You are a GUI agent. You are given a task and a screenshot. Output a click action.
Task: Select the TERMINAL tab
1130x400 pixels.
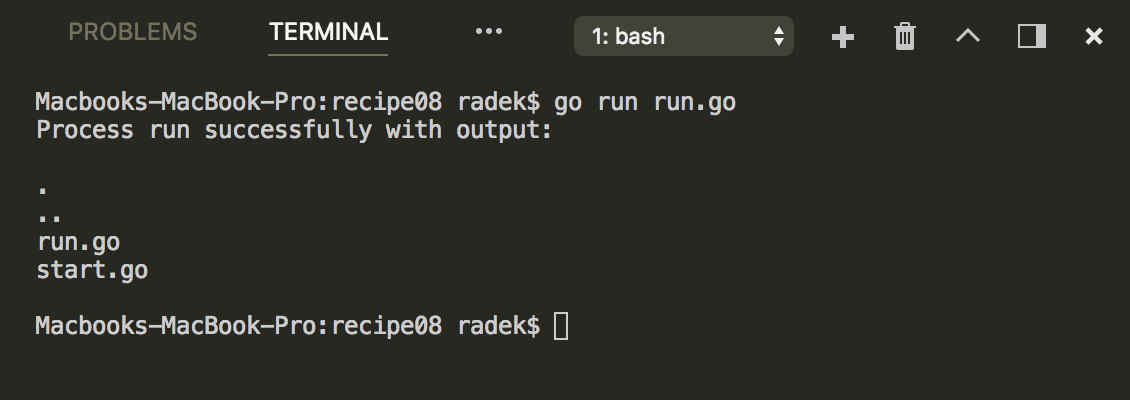point(328,32)
